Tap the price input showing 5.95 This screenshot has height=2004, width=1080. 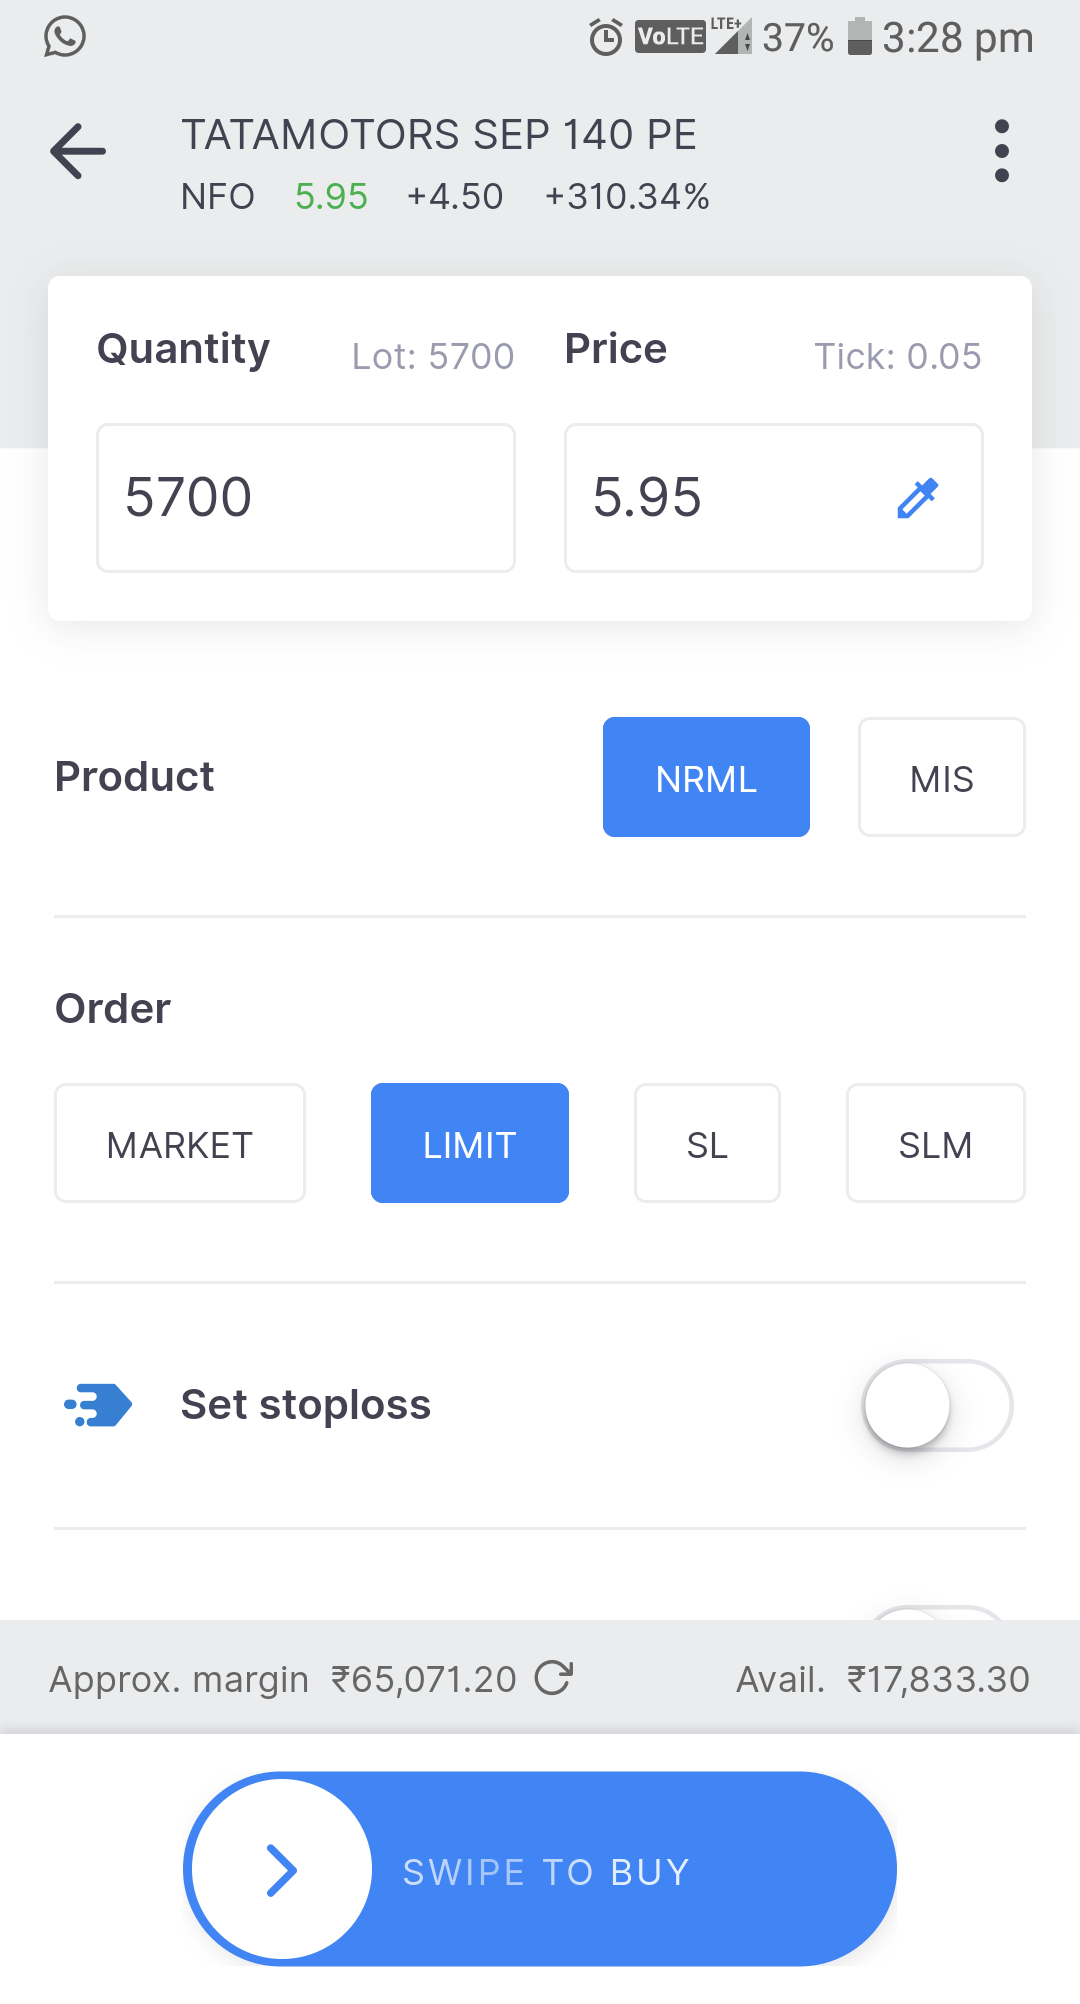720,497
